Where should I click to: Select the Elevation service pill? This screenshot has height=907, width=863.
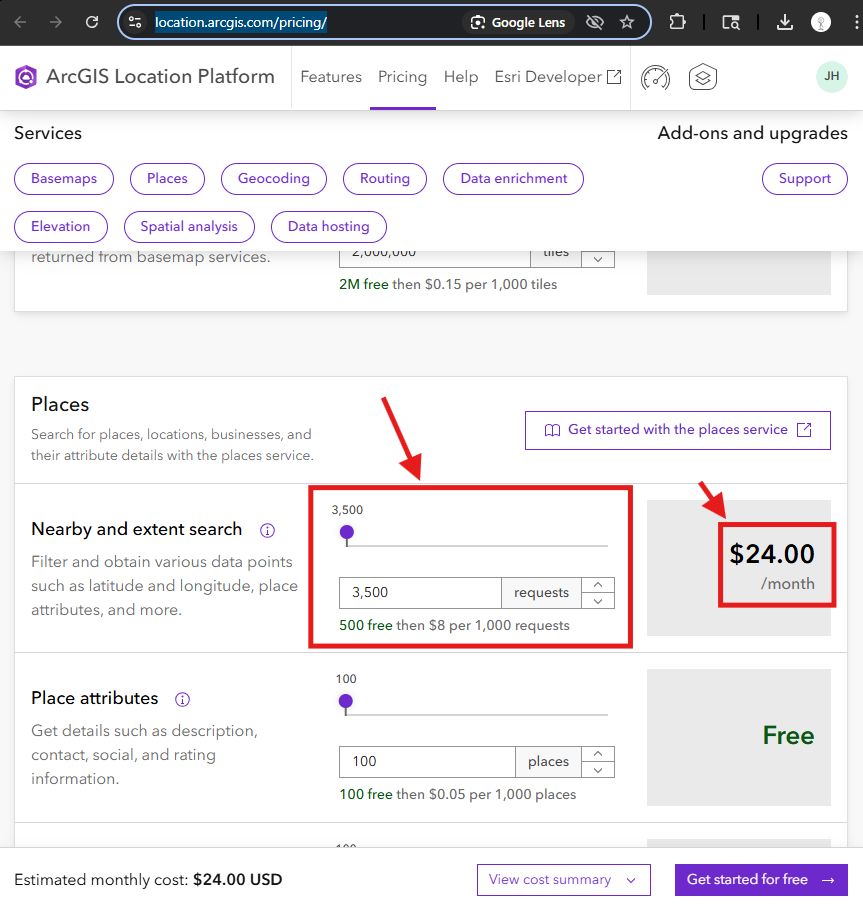click(x=61, y=227)
